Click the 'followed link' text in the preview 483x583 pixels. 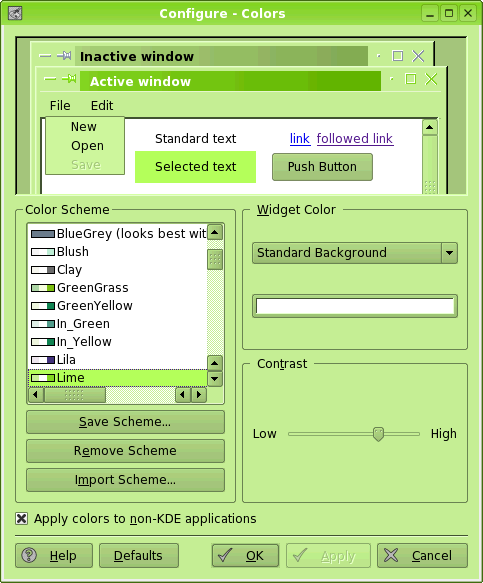point(355,139)
